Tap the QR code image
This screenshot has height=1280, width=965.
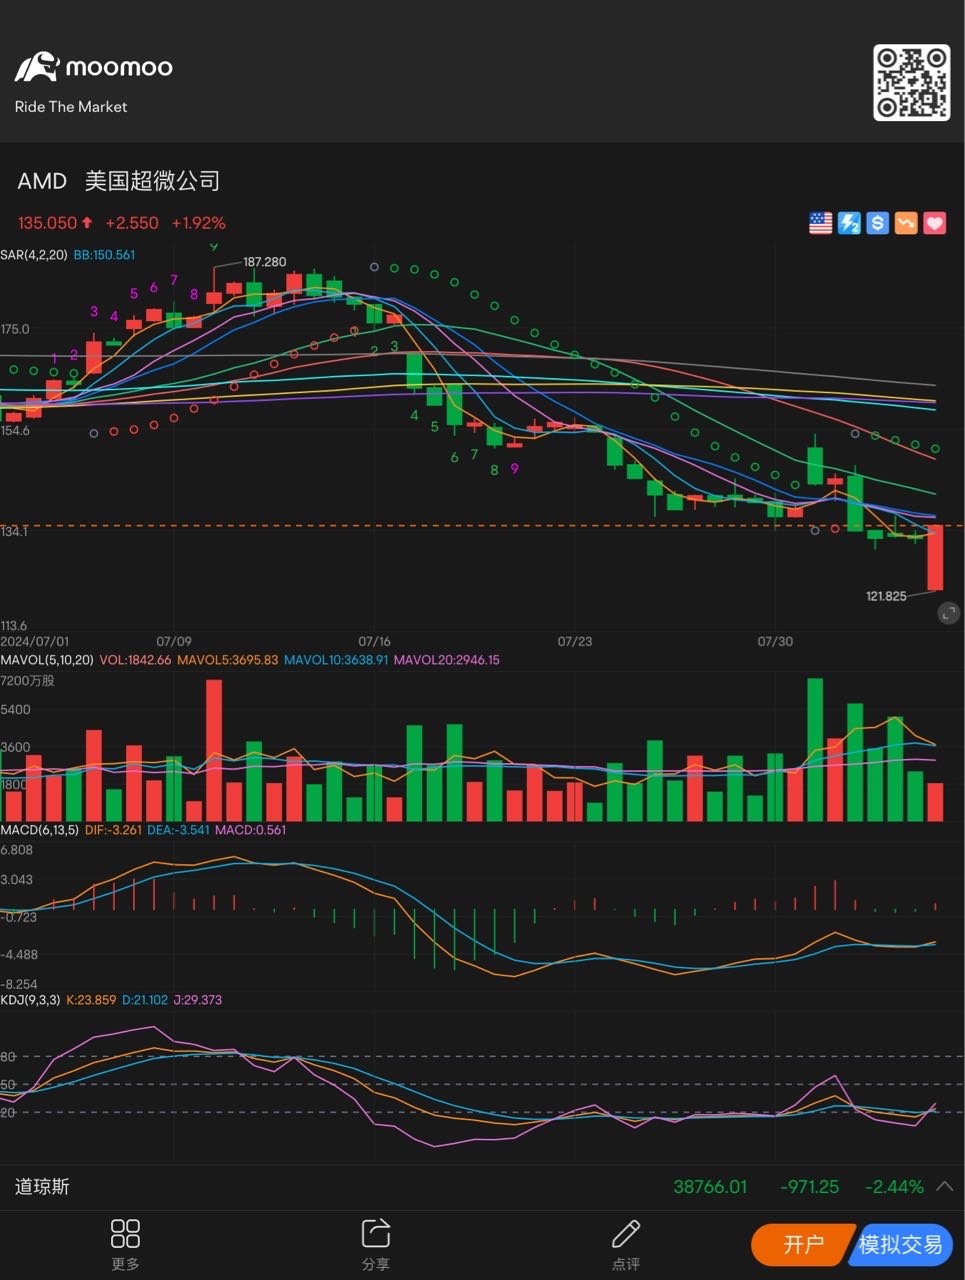[x=911, y=82]
